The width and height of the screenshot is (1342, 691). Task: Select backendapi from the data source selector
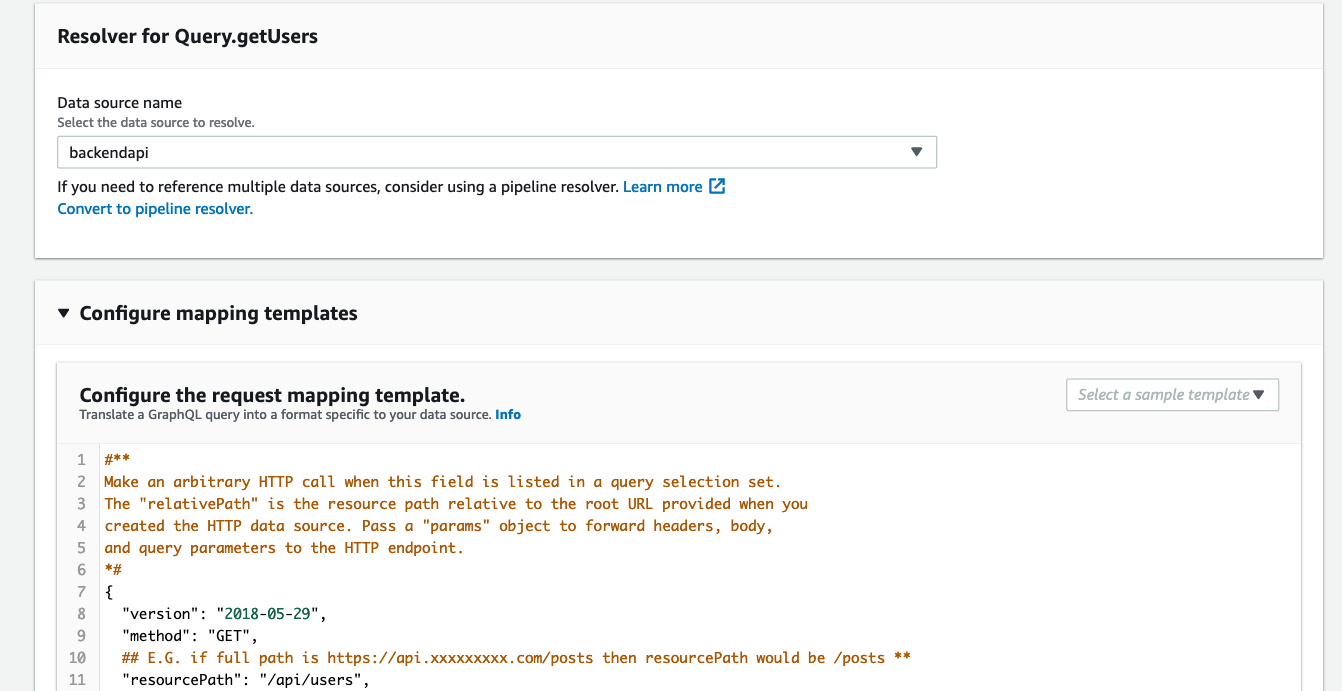[x=497, y=151]
